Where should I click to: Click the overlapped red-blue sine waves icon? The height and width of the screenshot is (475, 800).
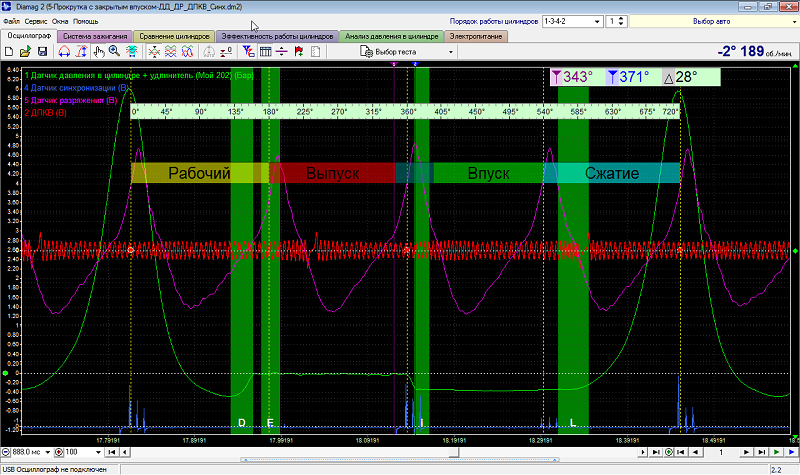[188, 52]
